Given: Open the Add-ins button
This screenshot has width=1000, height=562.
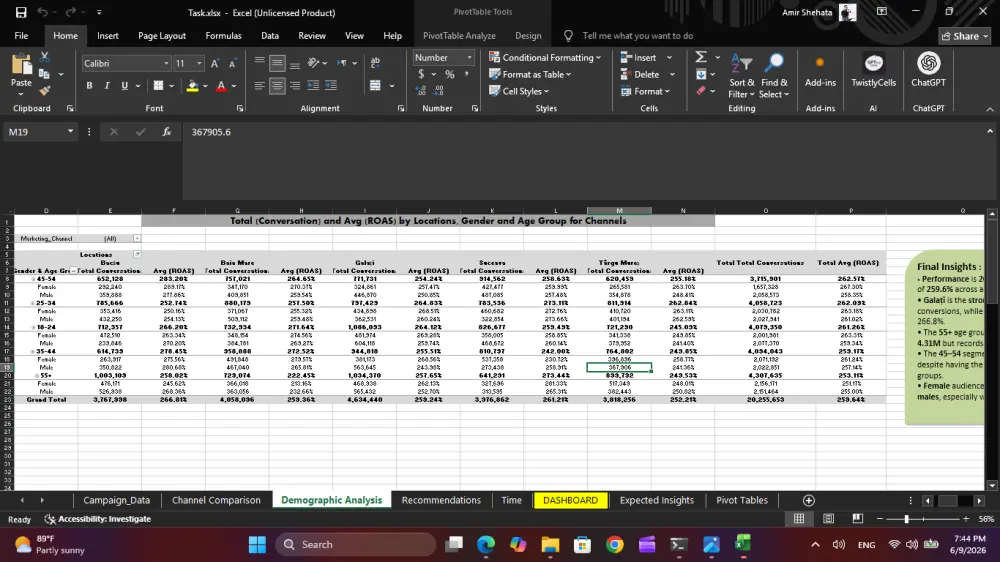Looking at the screenshot, I should coord(820,70).
